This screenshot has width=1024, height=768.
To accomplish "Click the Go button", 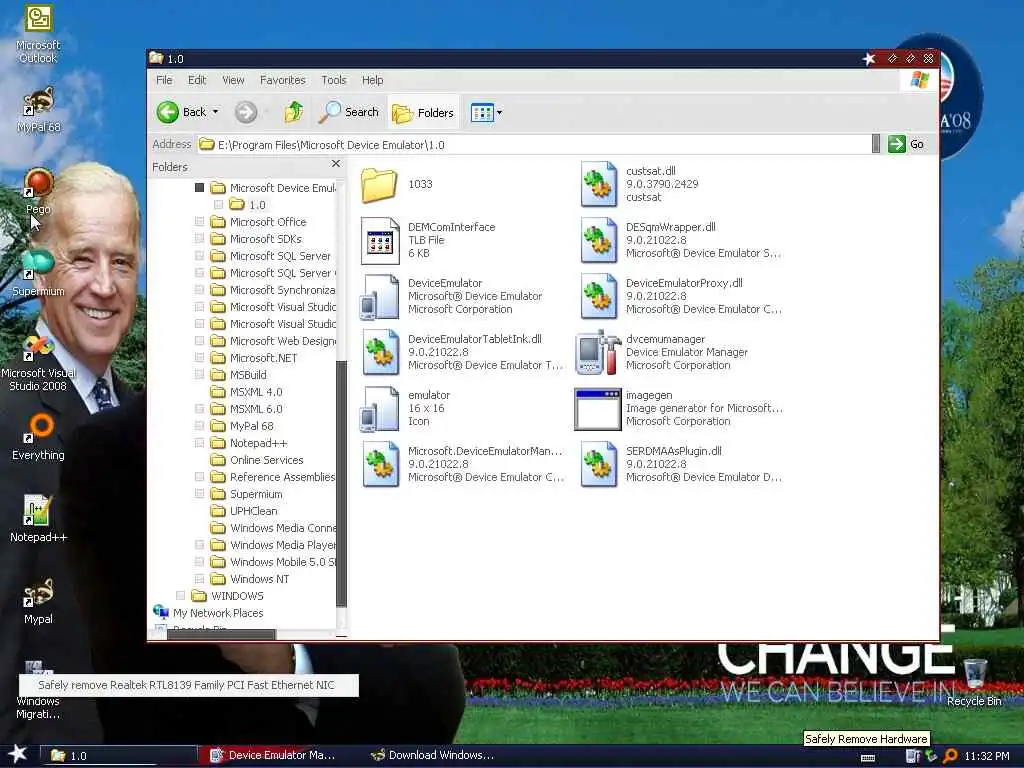I will (906, 144).
